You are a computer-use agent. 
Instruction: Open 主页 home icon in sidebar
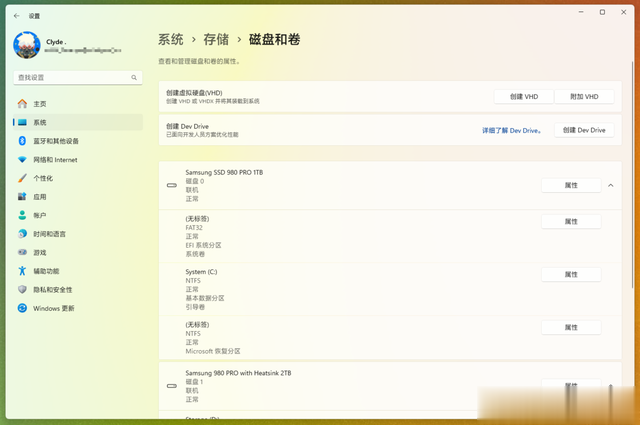[22, 104]
